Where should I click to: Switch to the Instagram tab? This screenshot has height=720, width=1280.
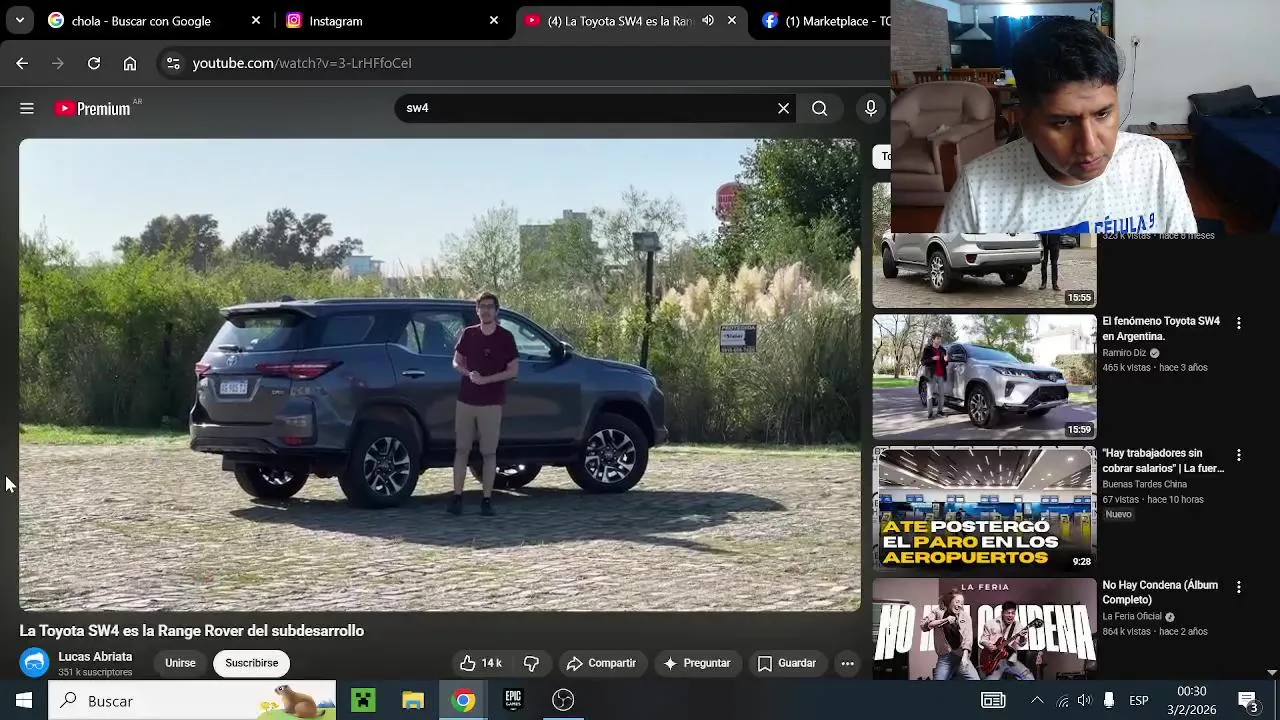point(392,21)
